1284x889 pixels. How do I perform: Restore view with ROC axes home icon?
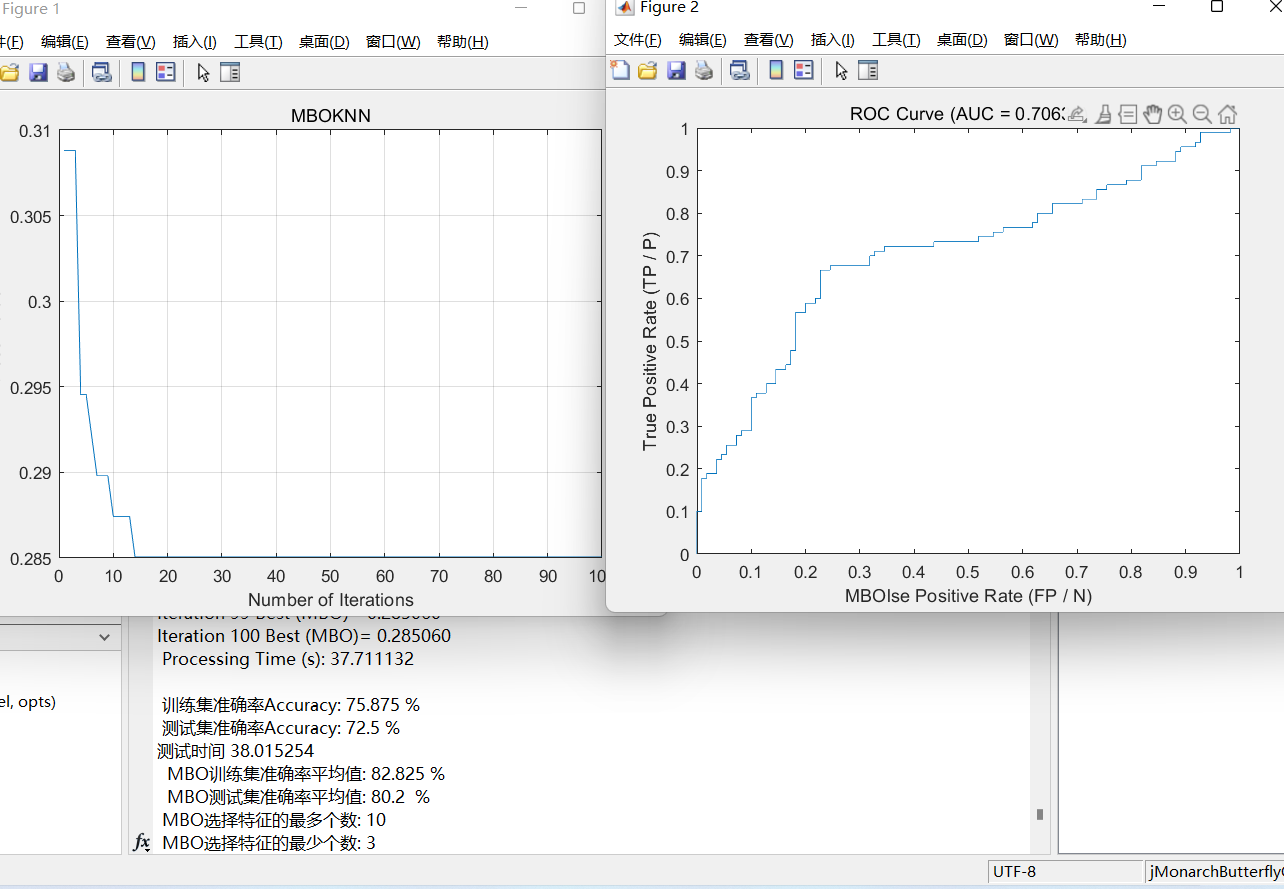click(1227, 114)
